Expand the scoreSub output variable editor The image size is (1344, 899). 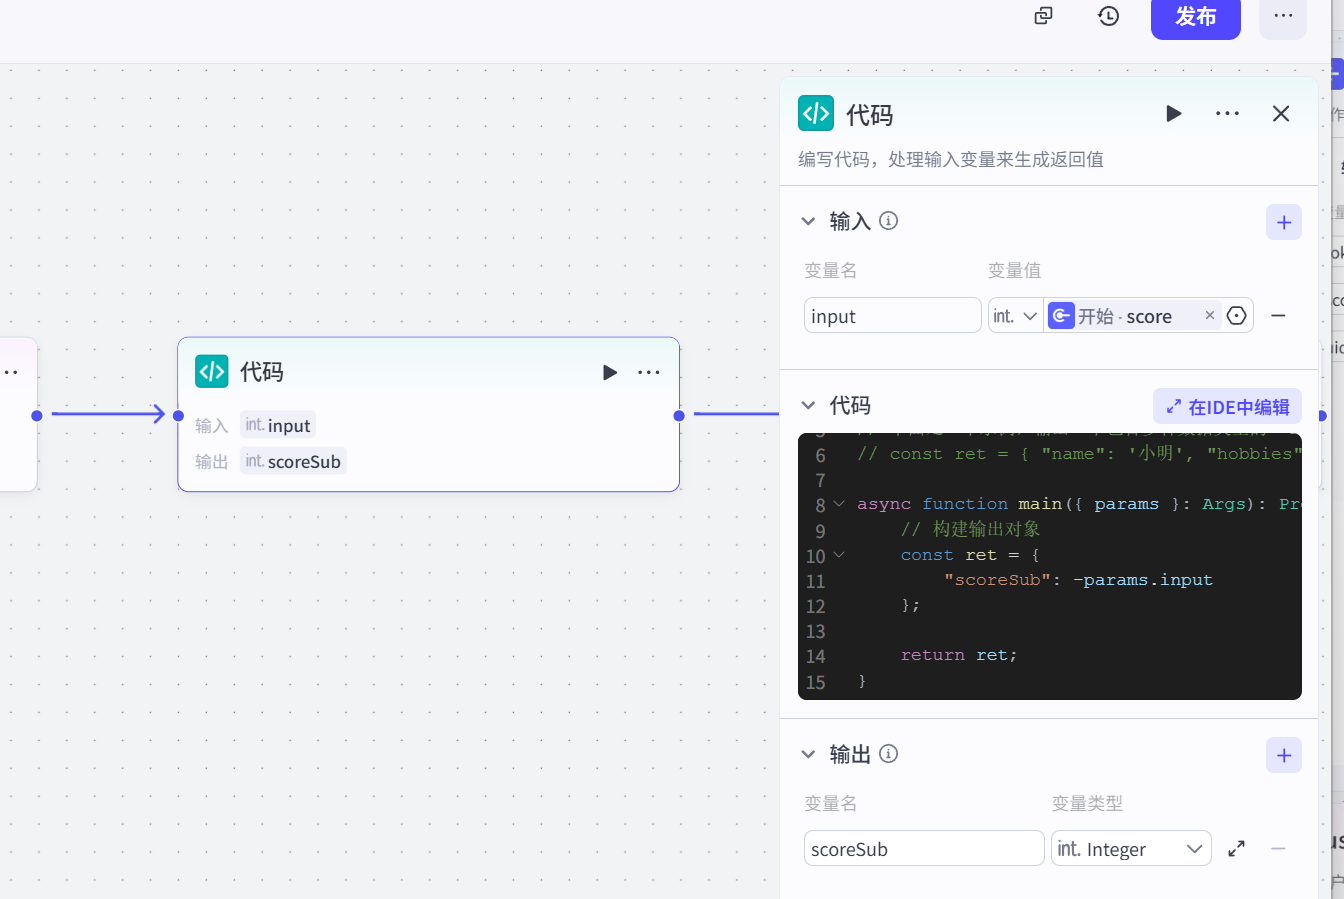(1236, 849)
